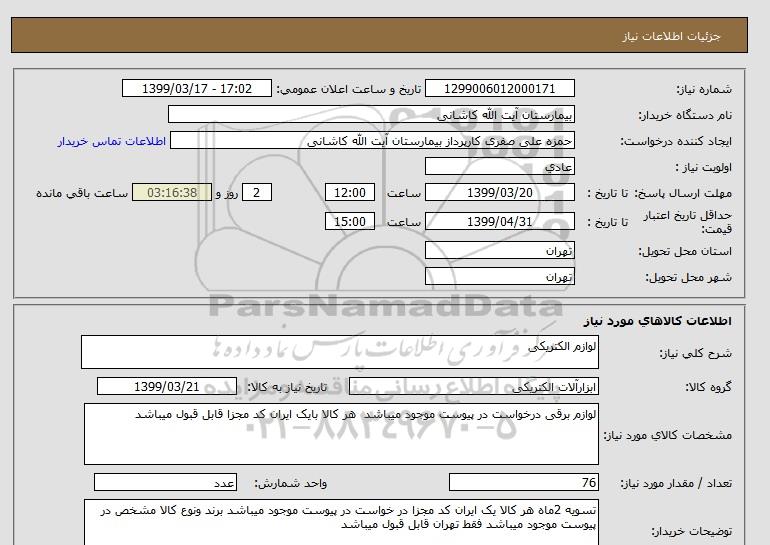Viewport: 770px width, 545px height.
Task: Click the تعداد / مقدار مورد نیاز label
Action: (x=676, y=483)
